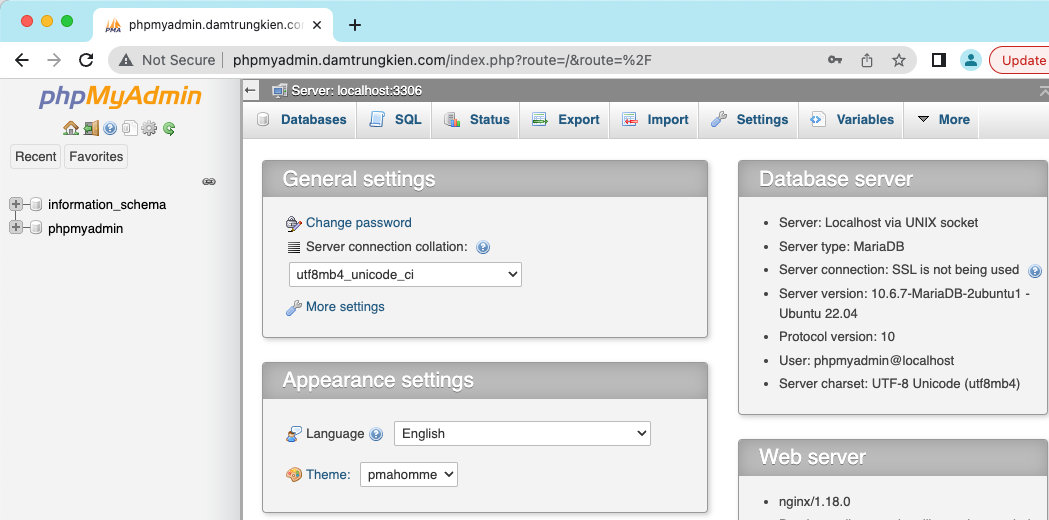Click the browser Update button
1049x520 pixels.
[x=1022, y=60]
